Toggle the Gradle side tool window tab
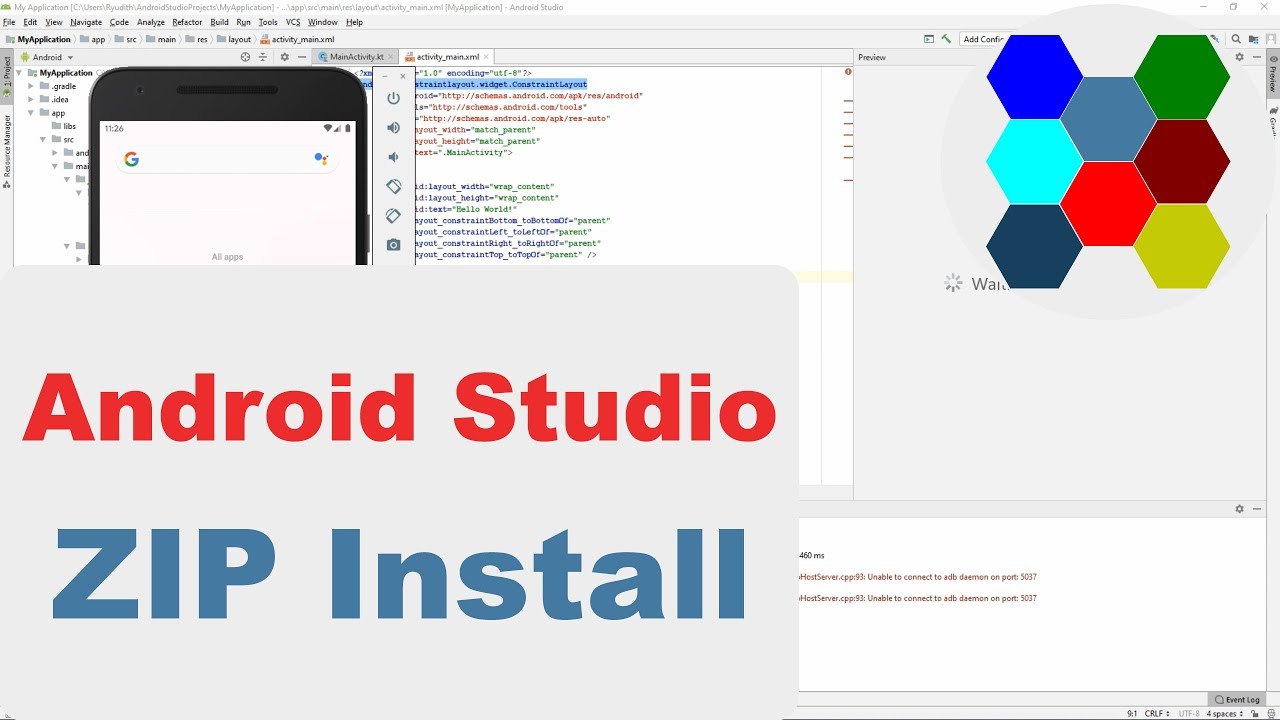The width and height of the screenshot is (1280, 720). tap(1273, 118)
